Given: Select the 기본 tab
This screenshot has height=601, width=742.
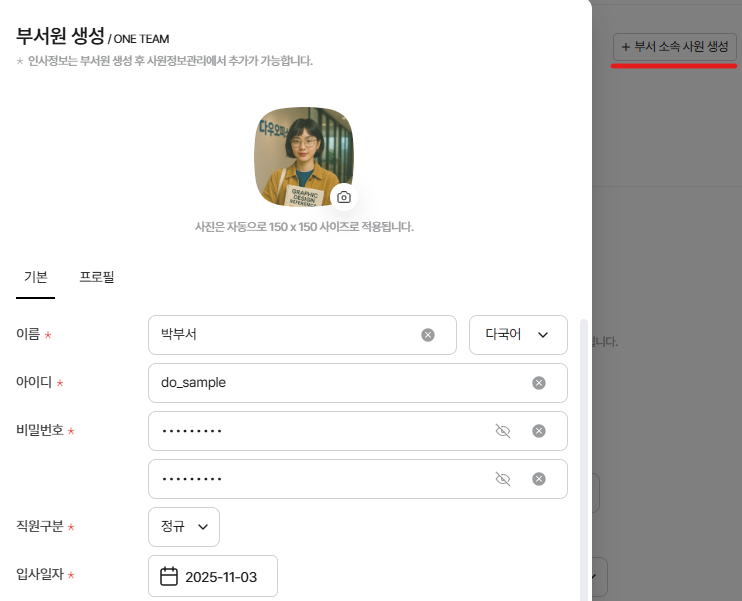Looking at the screenshot, I should (x=35, y=277).
